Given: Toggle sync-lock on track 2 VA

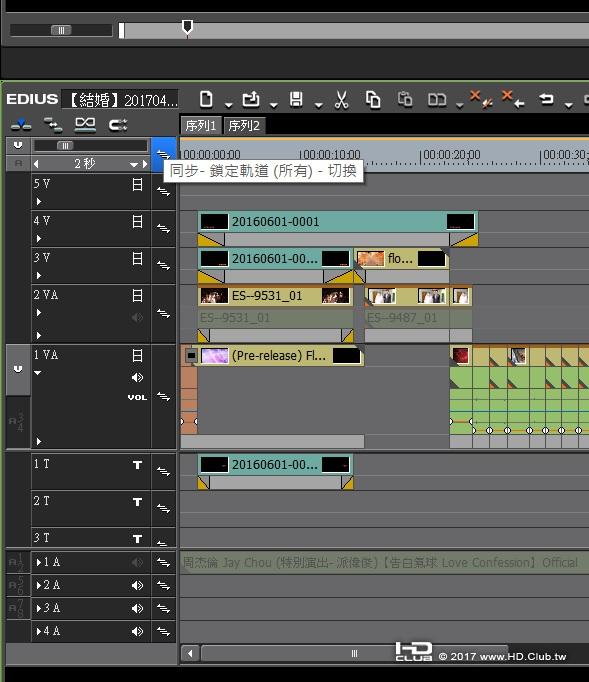Looking at the screenshot, I should coord(164,313).
